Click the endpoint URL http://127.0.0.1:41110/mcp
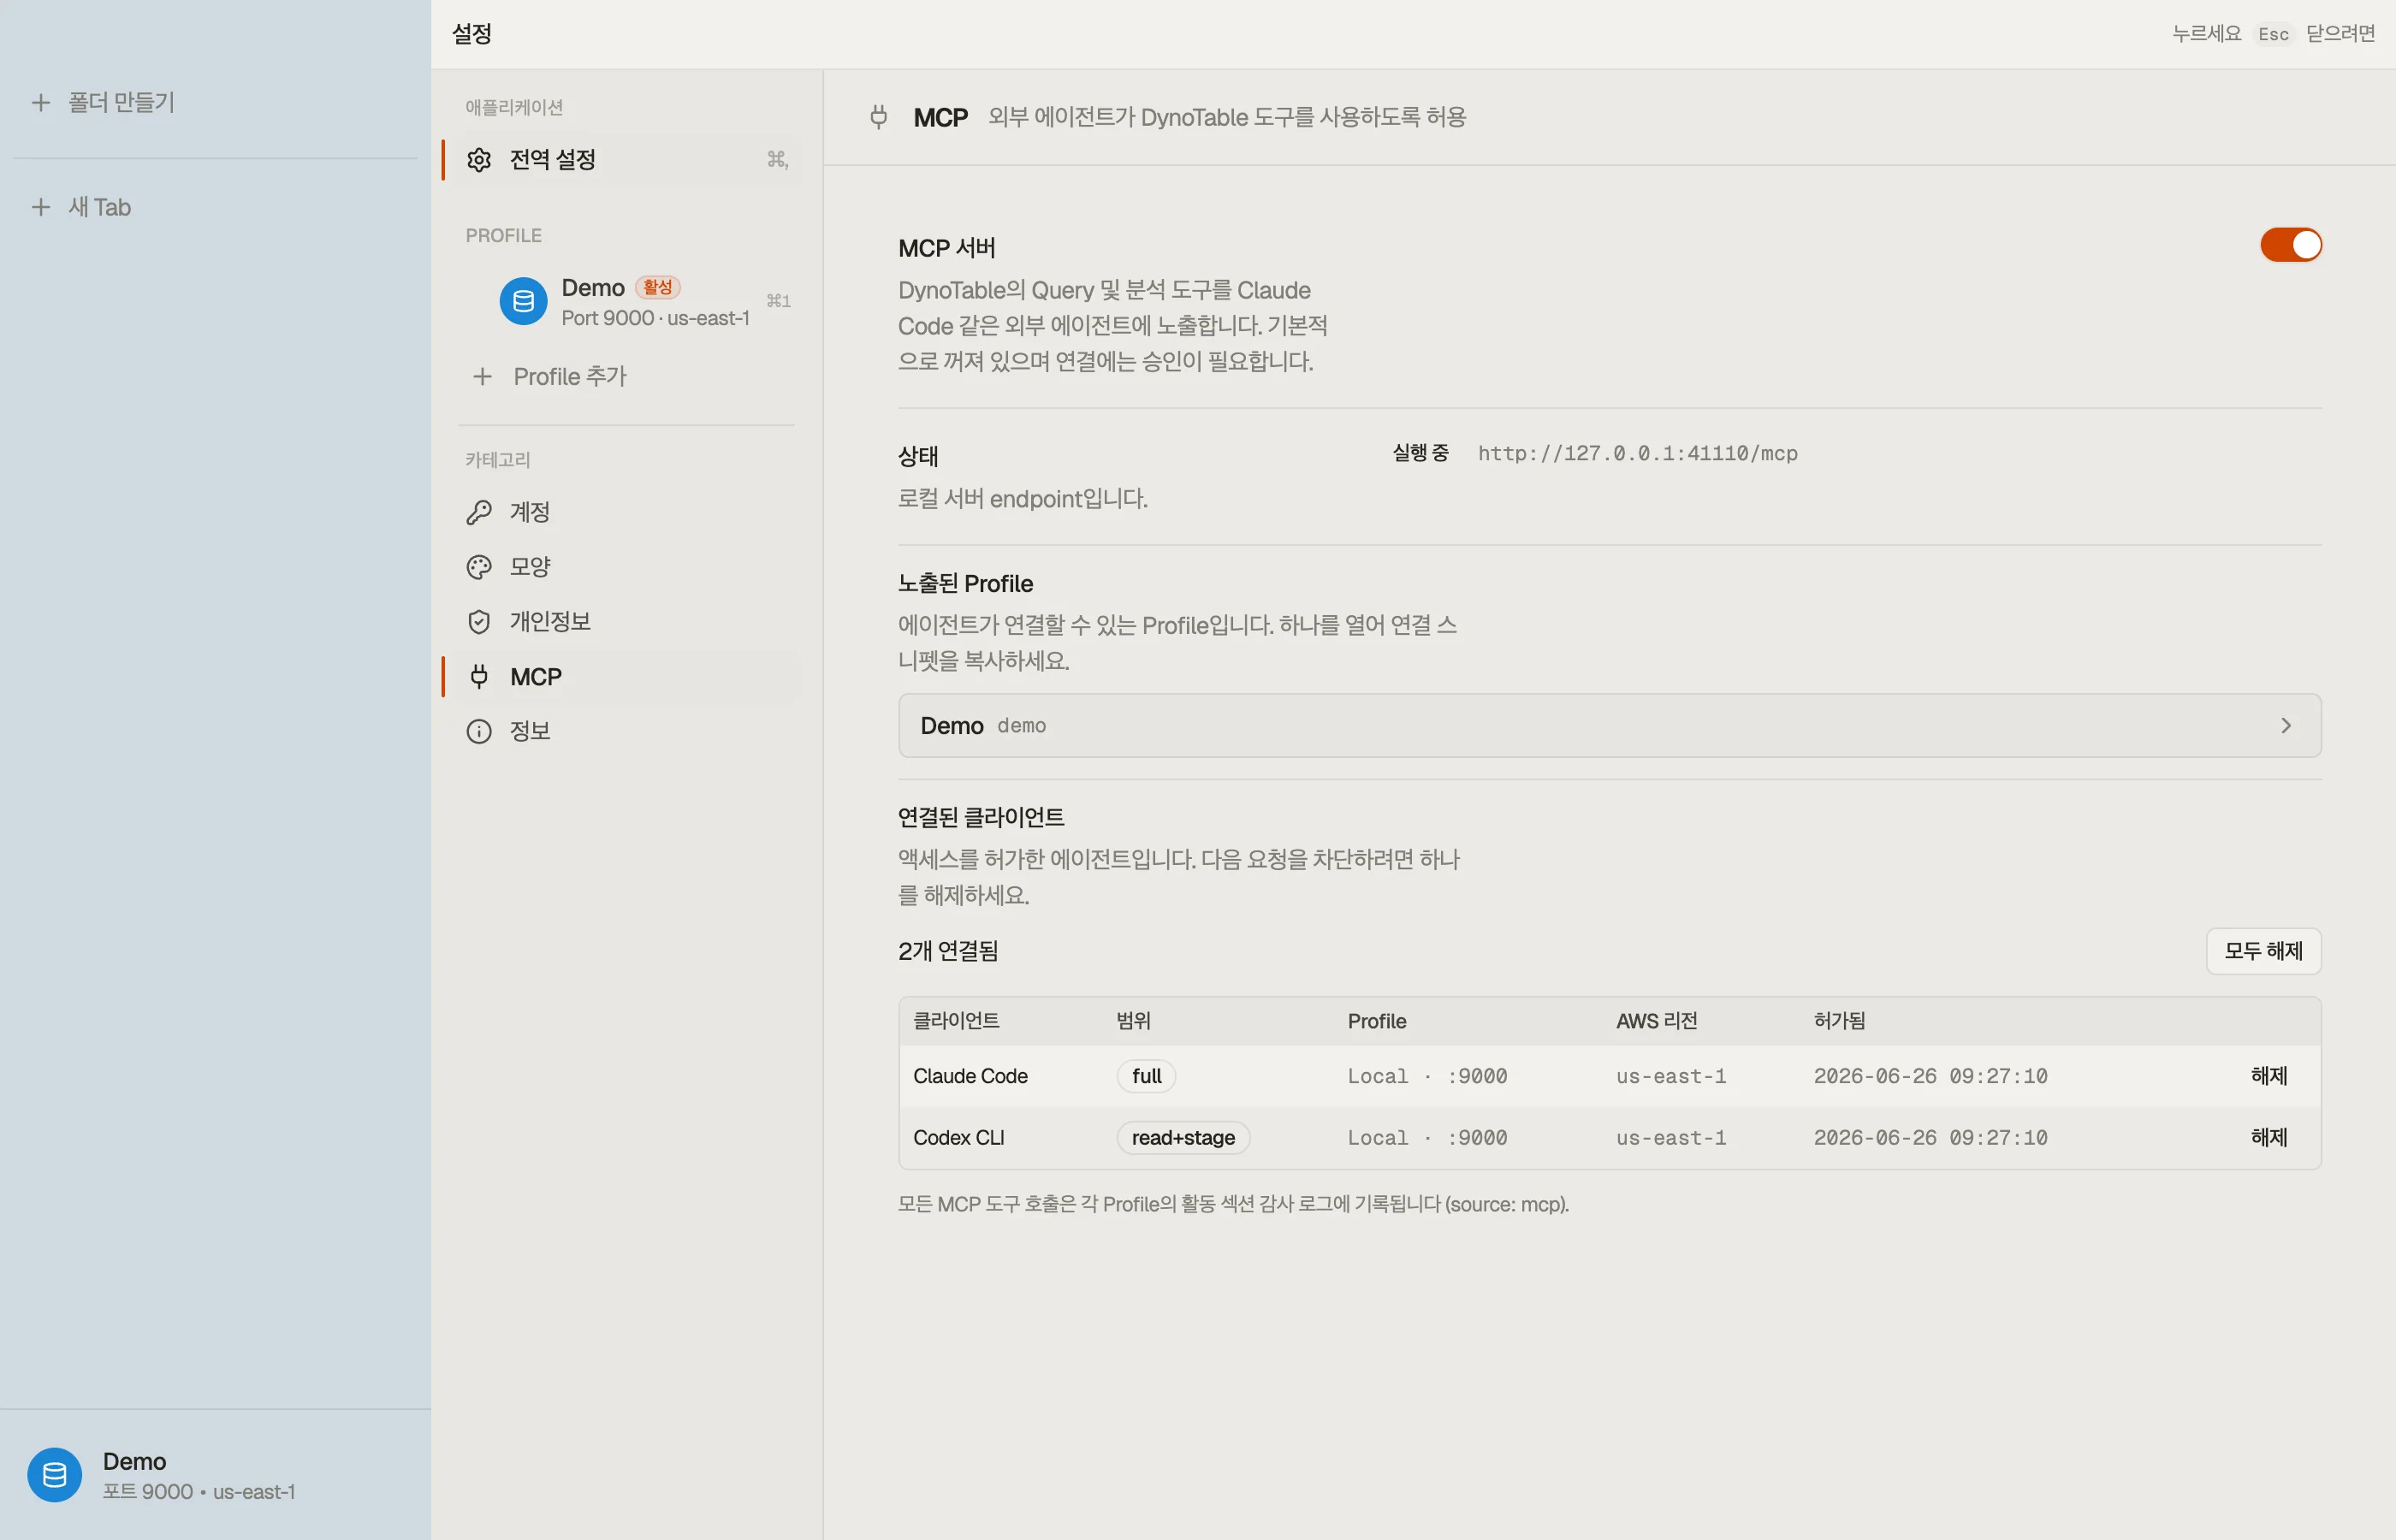The width and height of the screenshot is (2396, 1540). tap(1637, 453)
